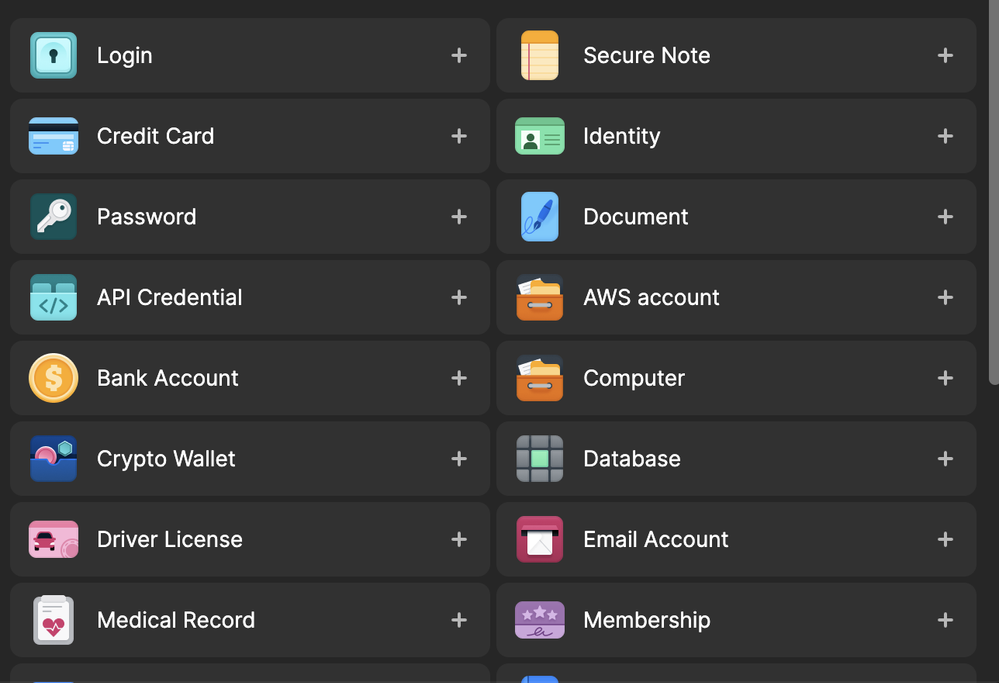Click the Login keyhole icon
The height and width of the screenshot is (683, 999).
tap(53, 56)
